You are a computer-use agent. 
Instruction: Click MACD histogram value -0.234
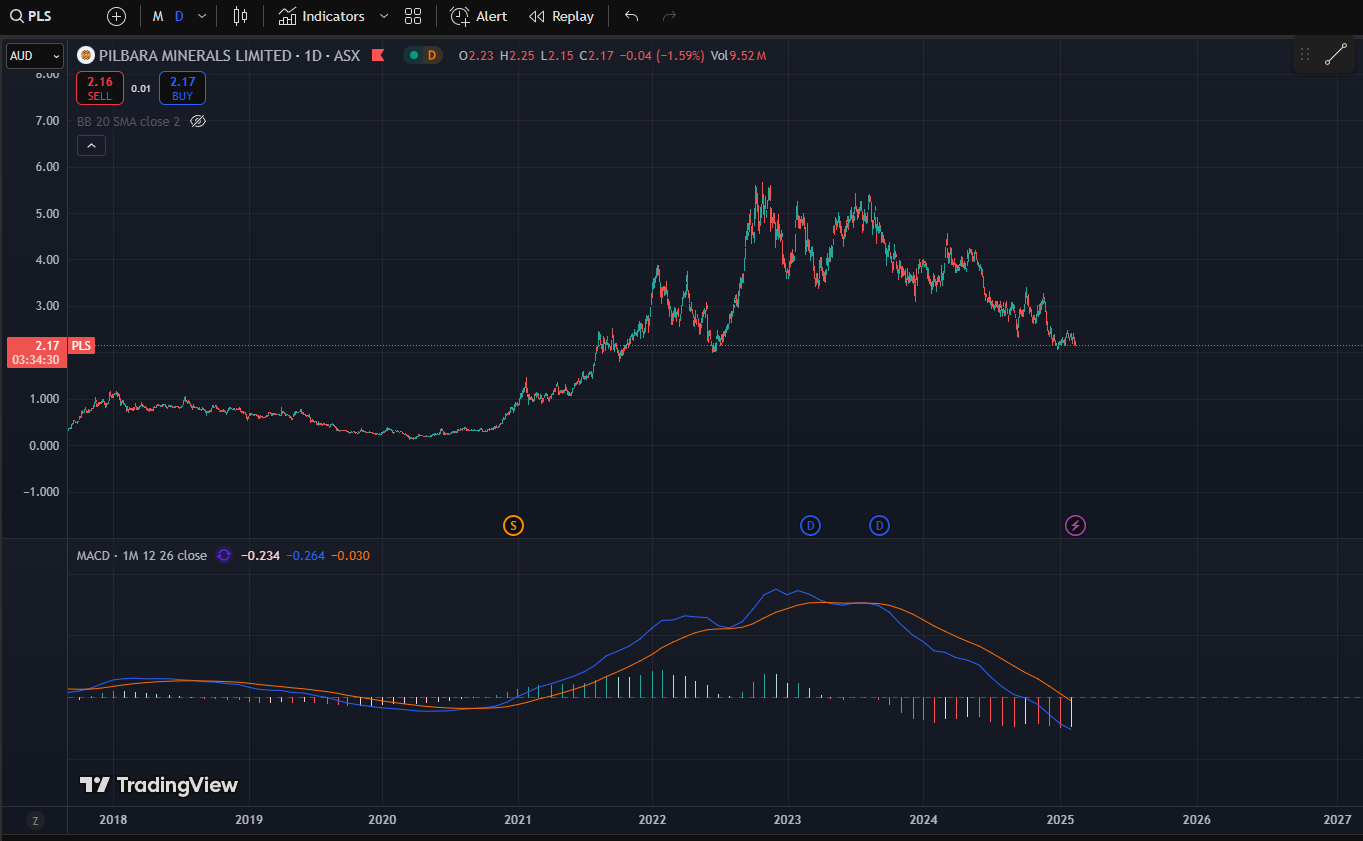tap(260, 556)
